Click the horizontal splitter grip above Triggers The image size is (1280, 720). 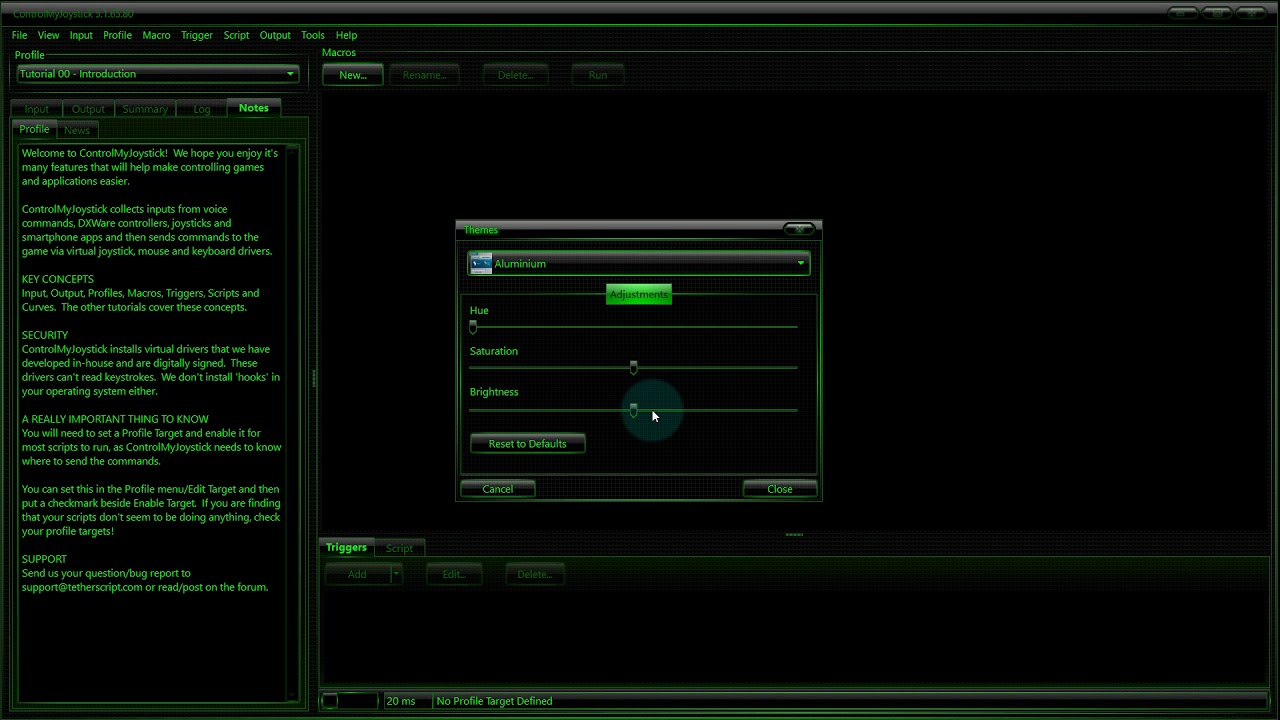coord(794,534)
